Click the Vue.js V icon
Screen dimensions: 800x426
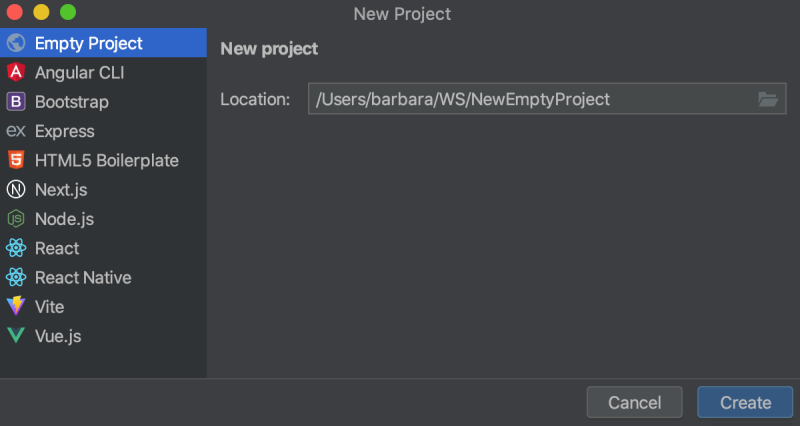tap(16, 335)
